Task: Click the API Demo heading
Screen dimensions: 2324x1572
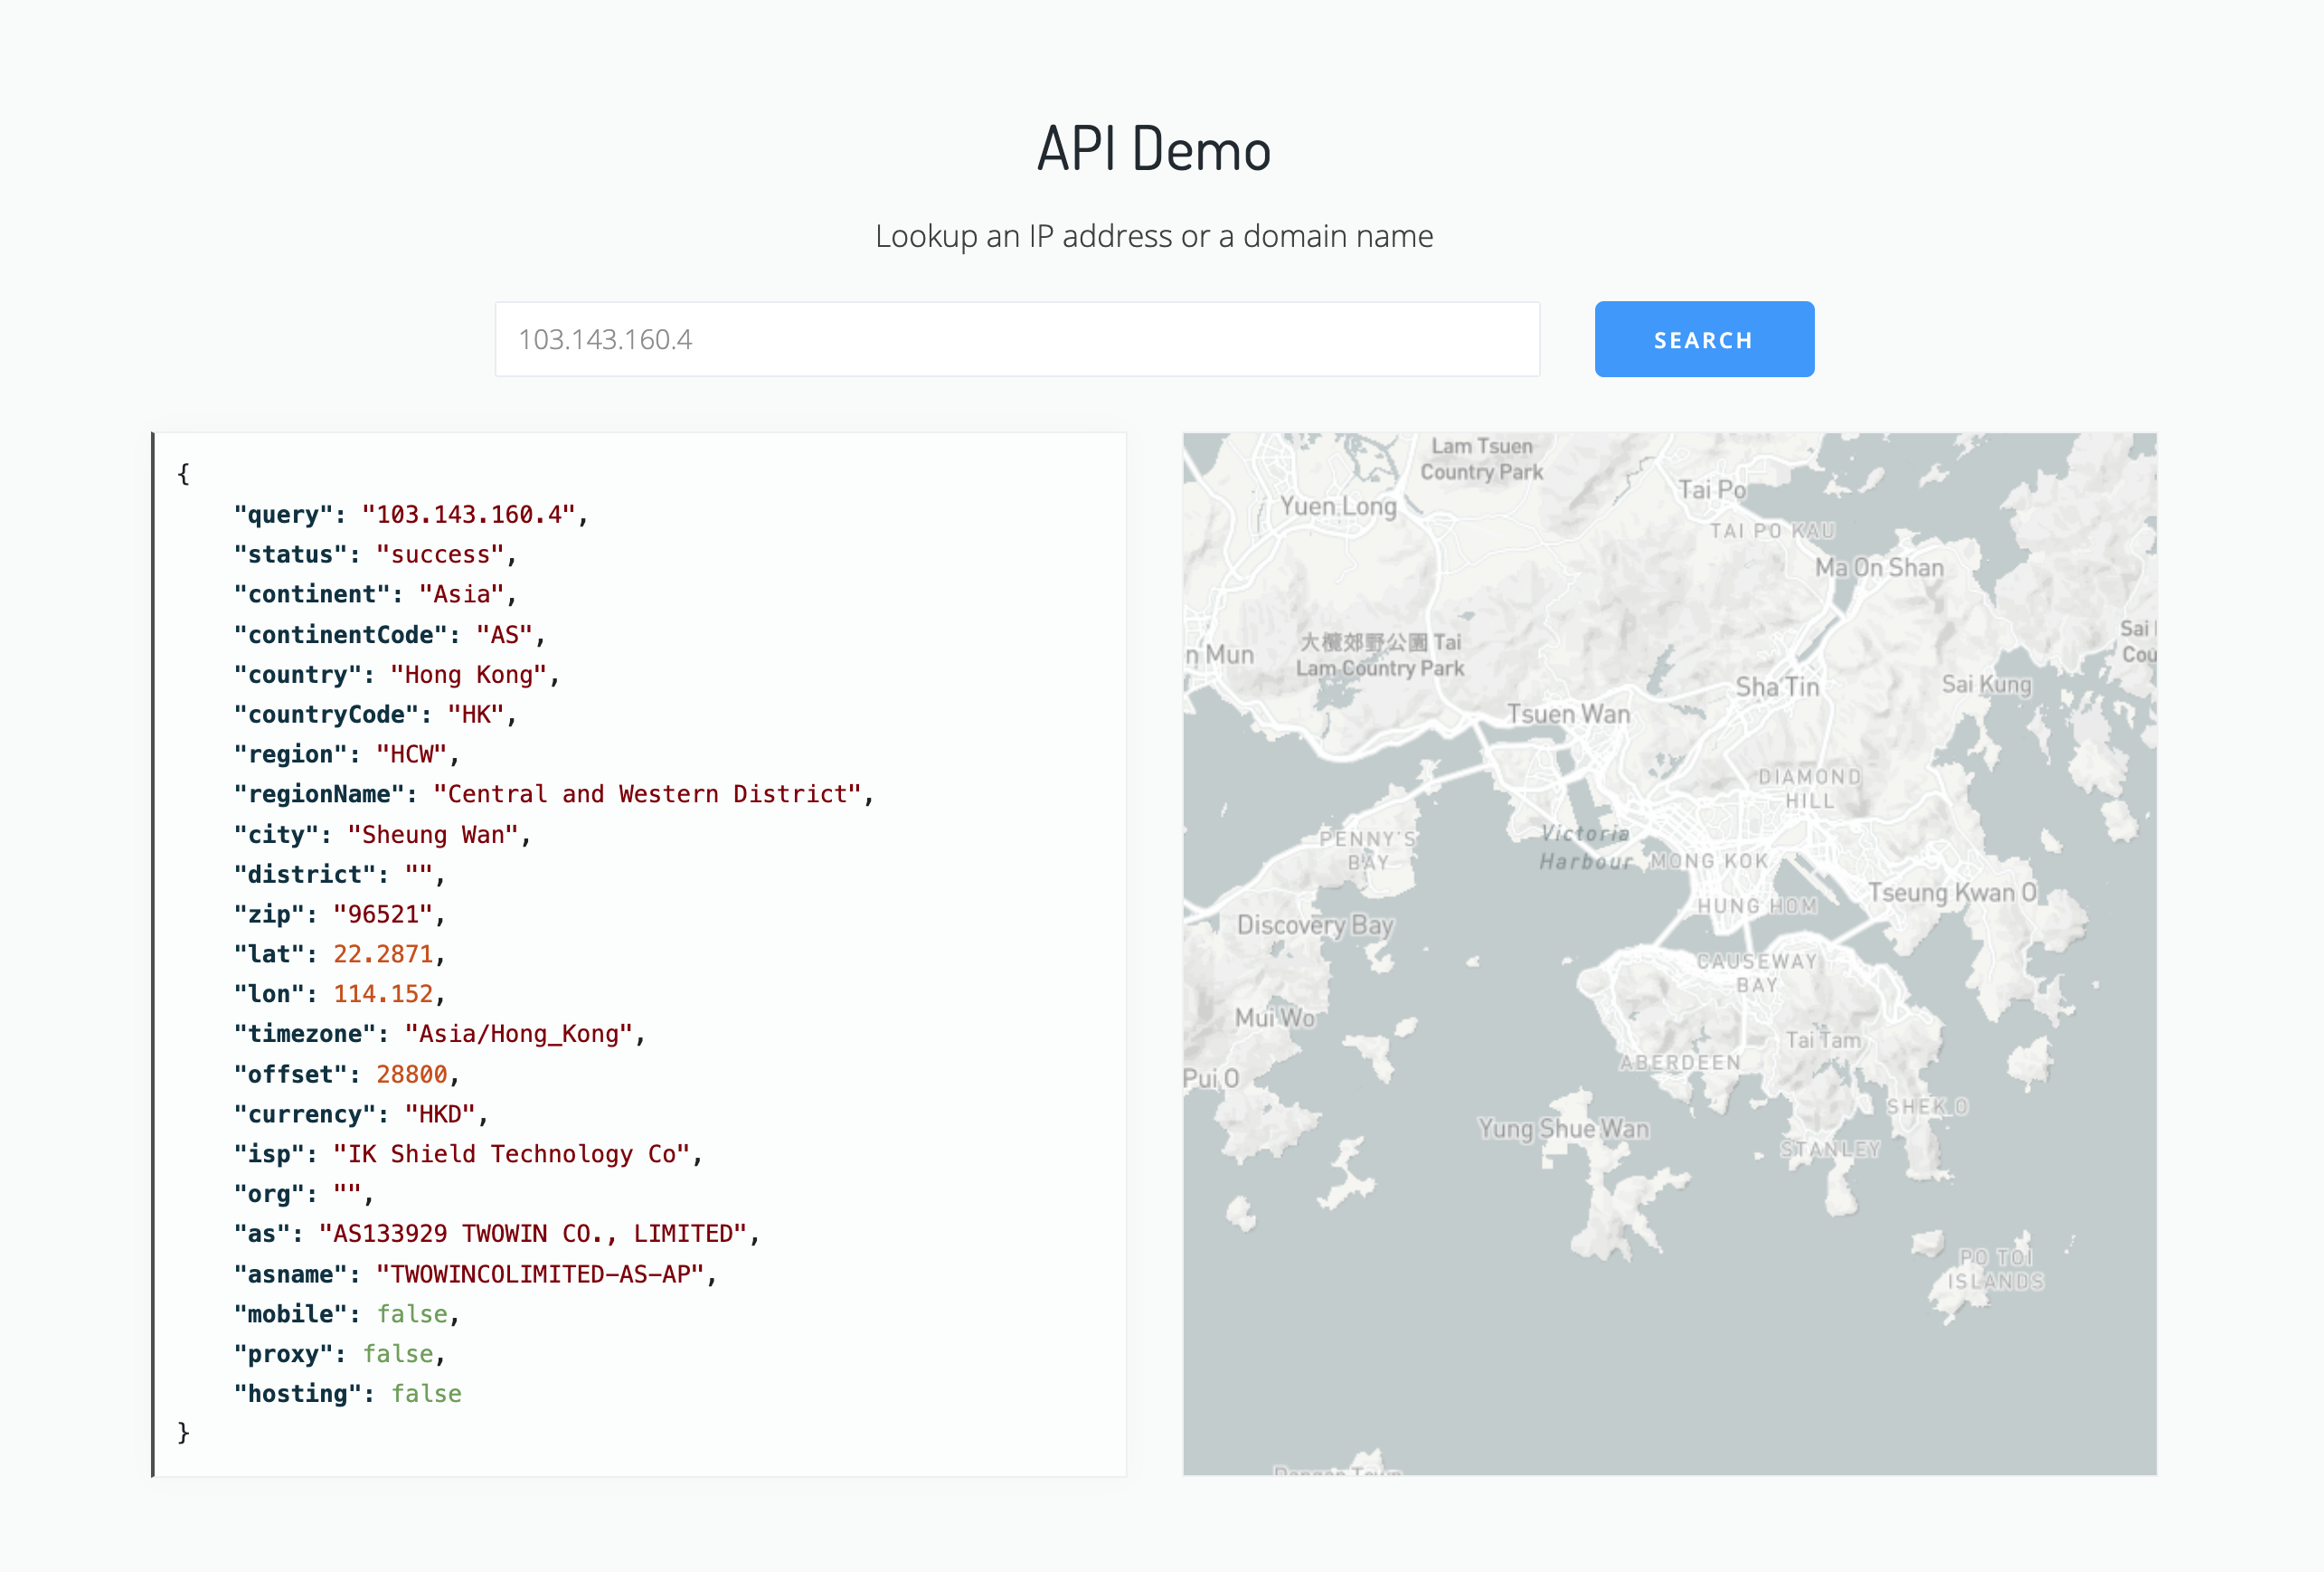Action: point(1153,150)
